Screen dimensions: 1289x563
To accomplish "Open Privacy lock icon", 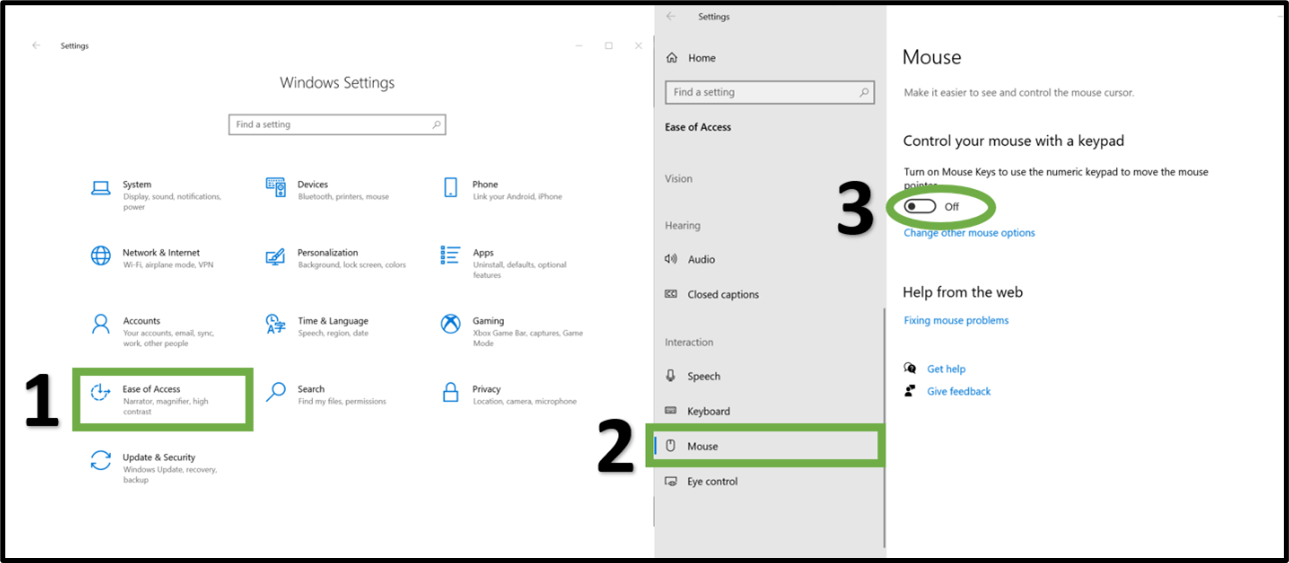I will pos(450,392).
